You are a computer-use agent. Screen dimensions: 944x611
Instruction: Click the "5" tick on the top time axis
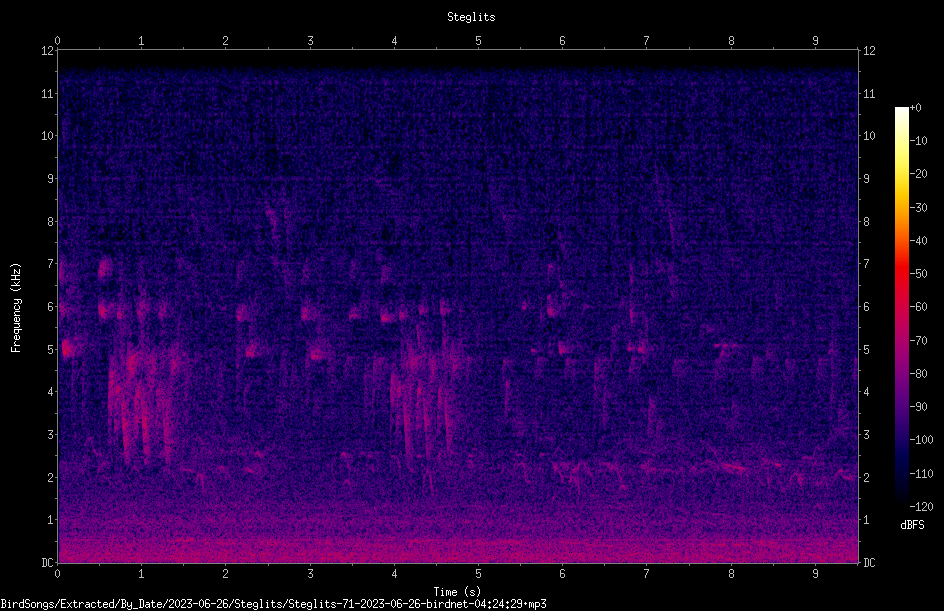point(479,40)
